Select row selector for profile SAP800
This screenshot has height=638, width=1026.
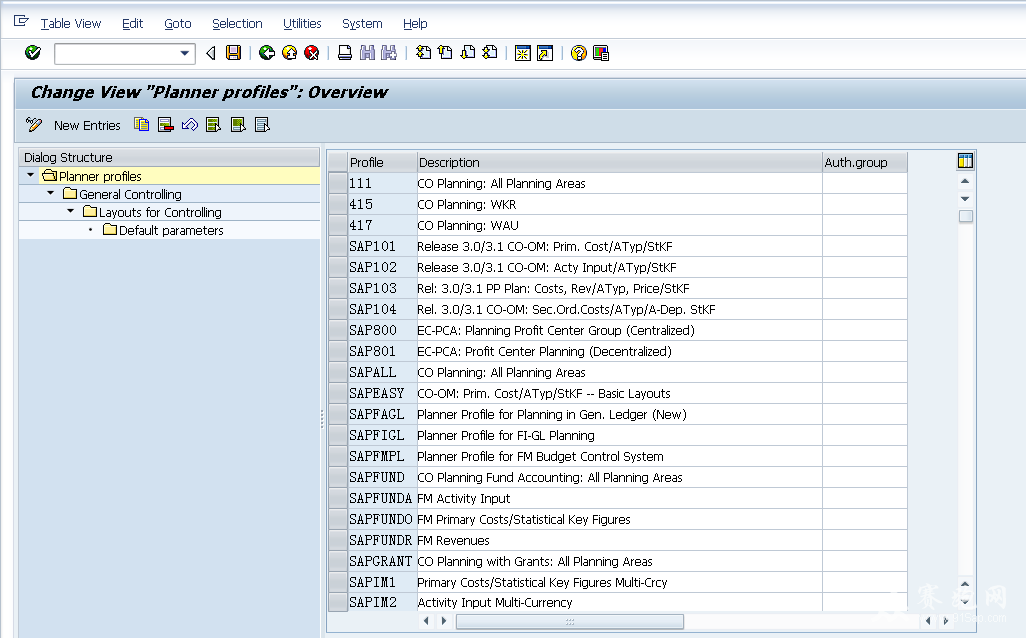coord(338,330)
